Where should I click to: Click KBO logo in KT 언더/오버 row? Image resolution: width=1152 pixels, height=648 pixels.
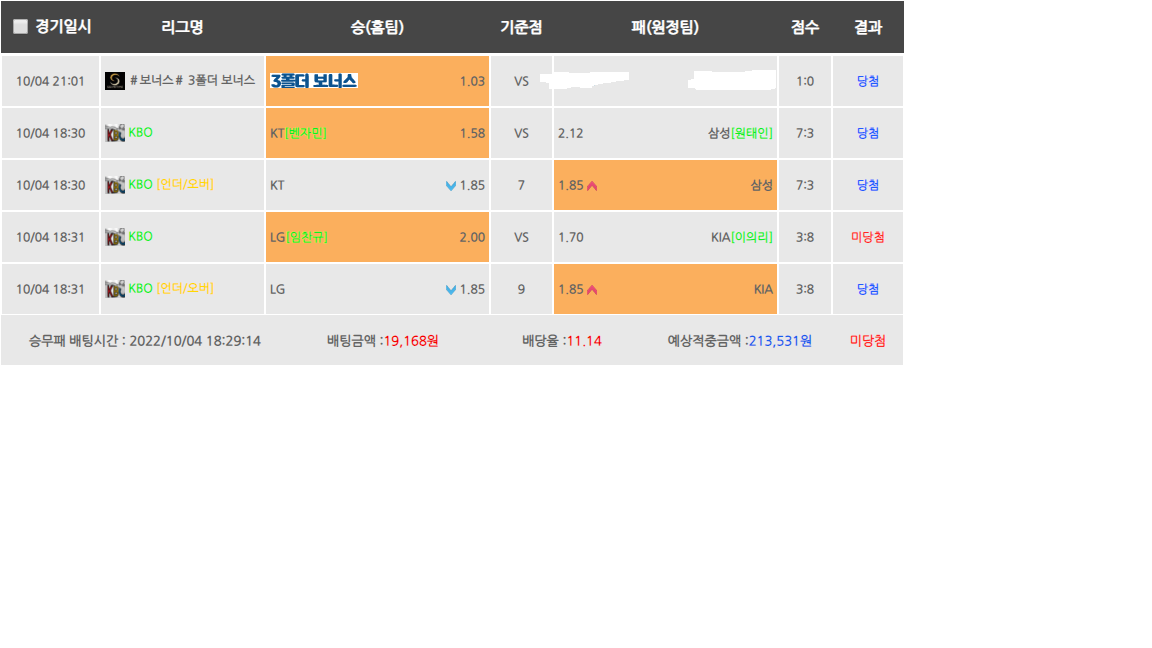(115, 185)
